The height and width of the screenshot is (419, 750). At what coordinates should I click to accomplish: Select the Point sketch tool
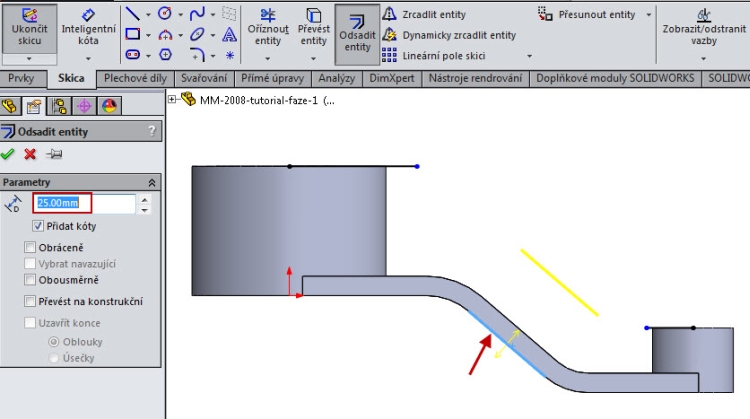pos(230,55)
